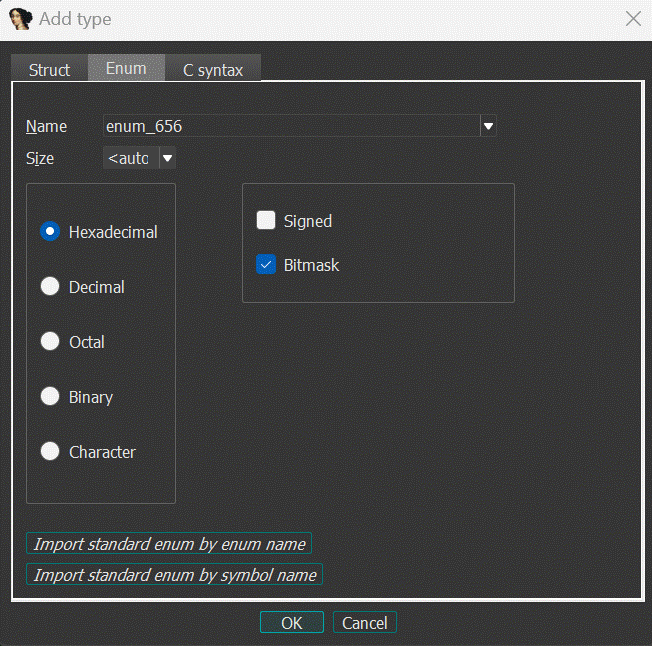Uncheck the Bitmask checkbox
Viewport: 652px width, 646px height.
266,265
